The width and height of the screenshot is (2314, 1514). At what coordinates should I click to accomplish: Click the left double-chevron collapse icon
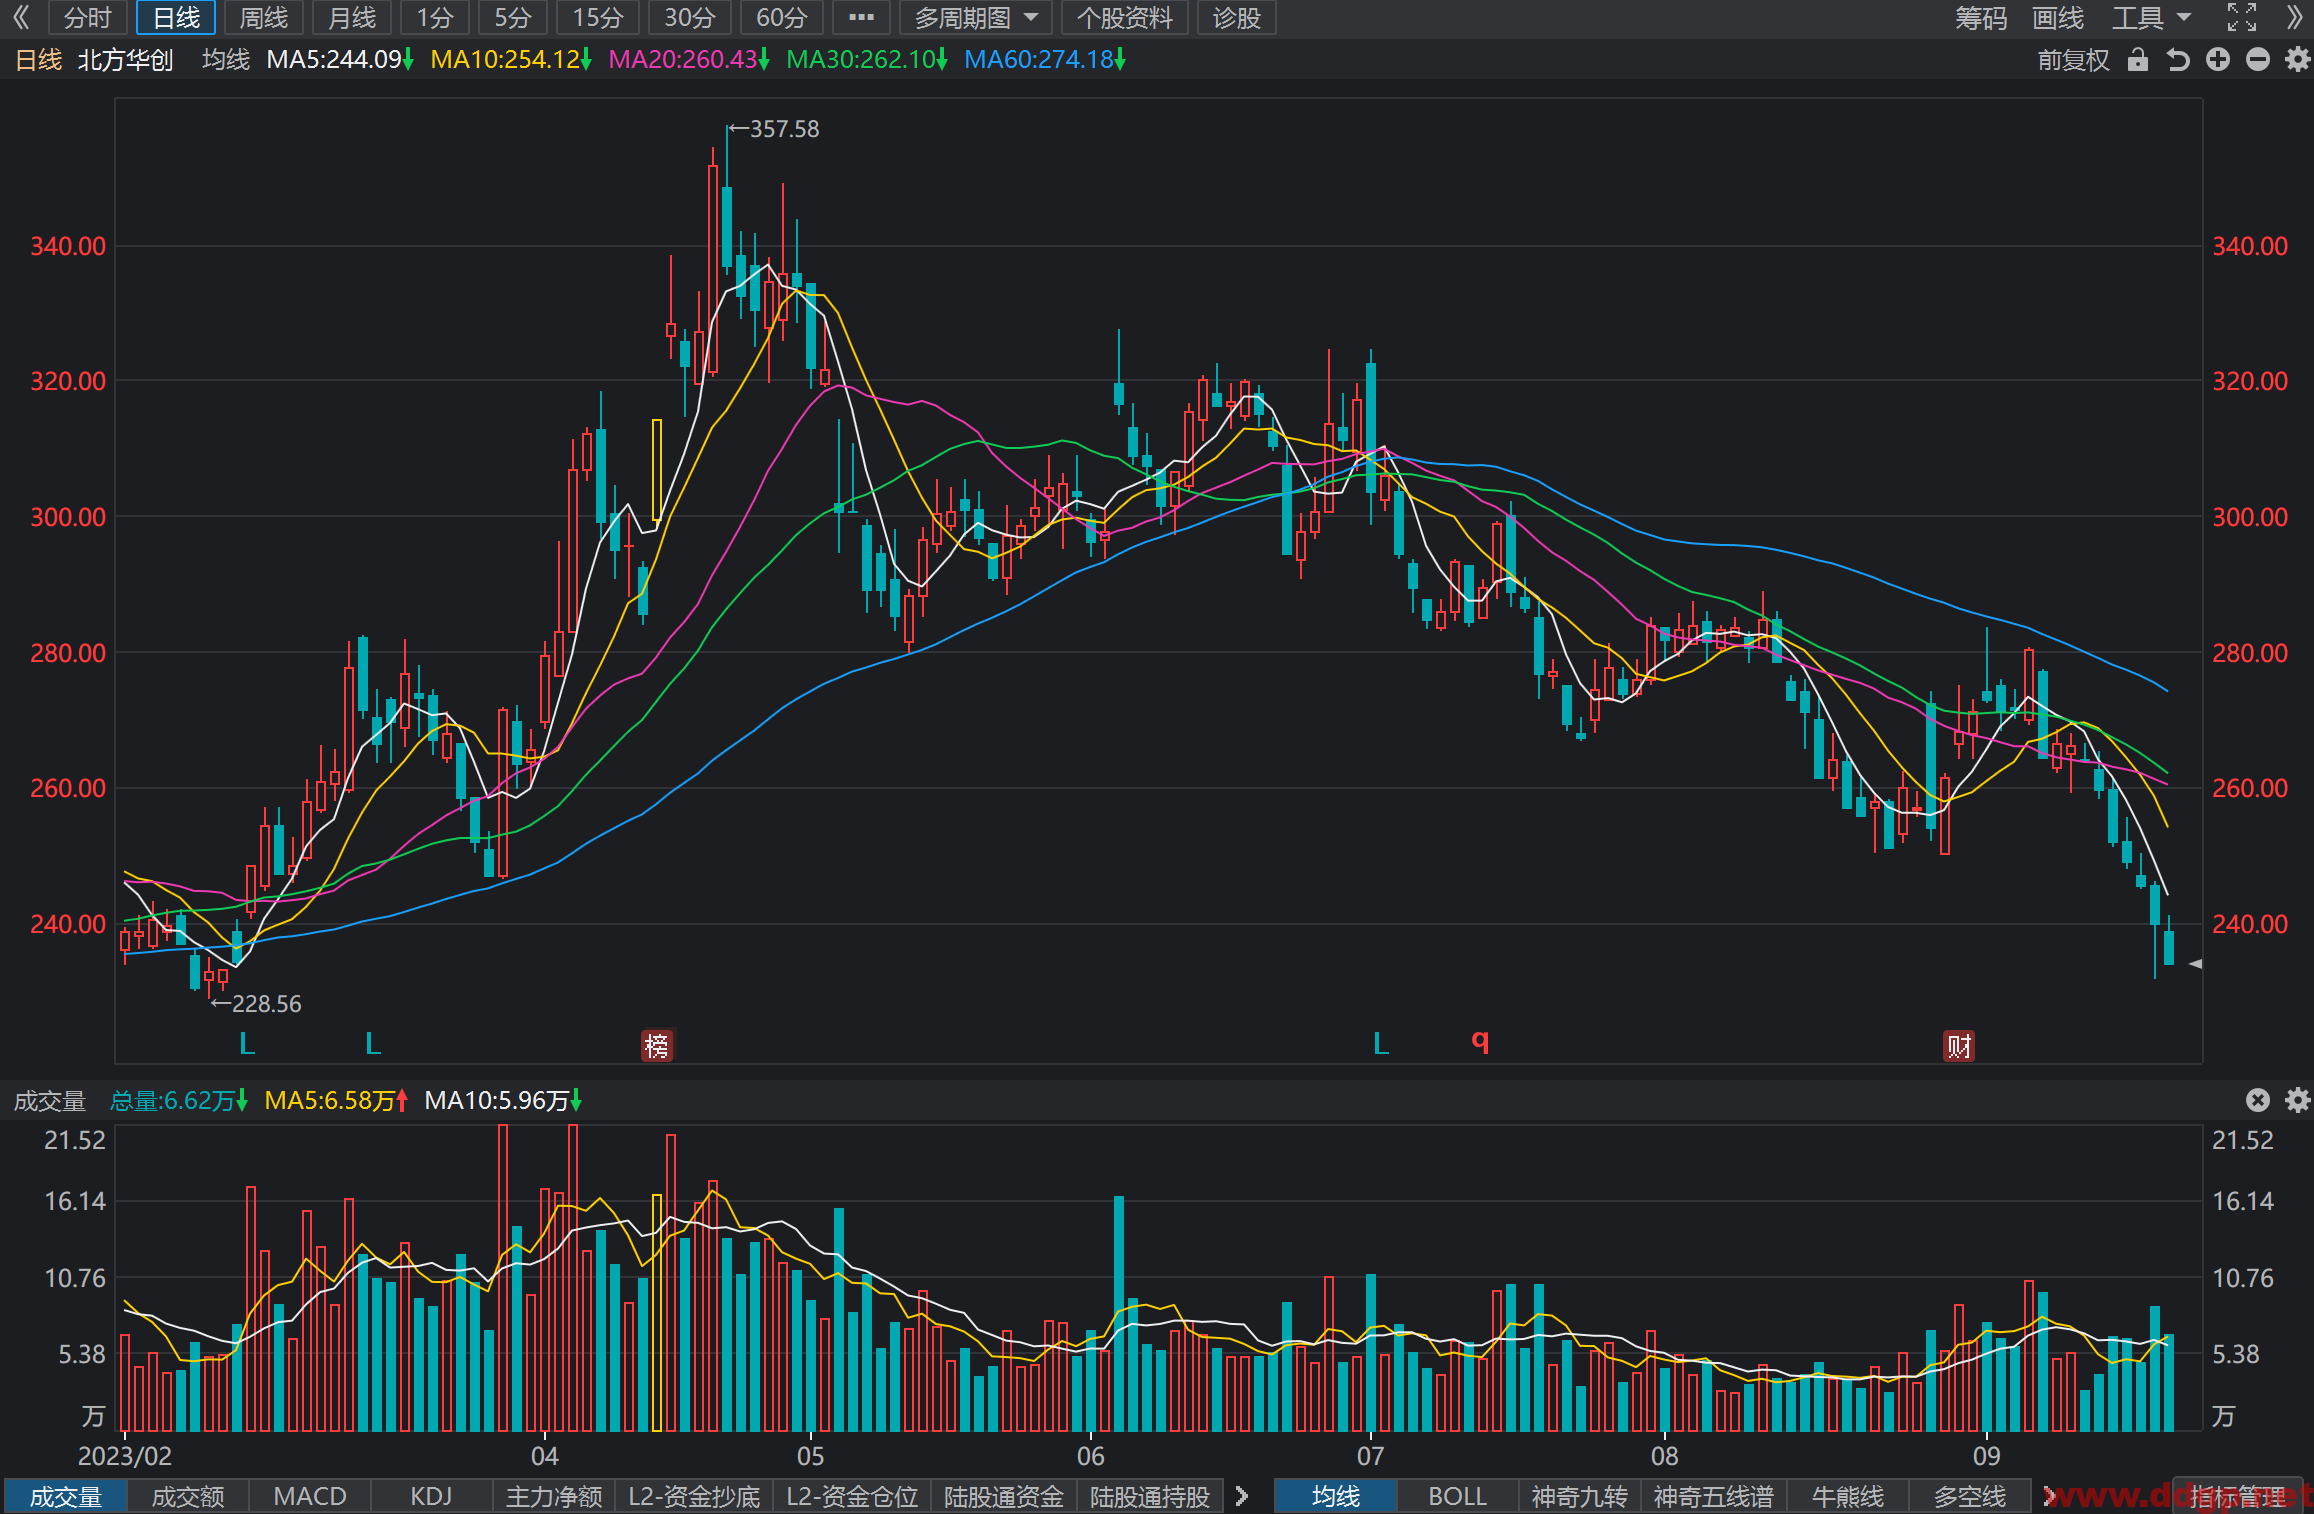[20, 17]
